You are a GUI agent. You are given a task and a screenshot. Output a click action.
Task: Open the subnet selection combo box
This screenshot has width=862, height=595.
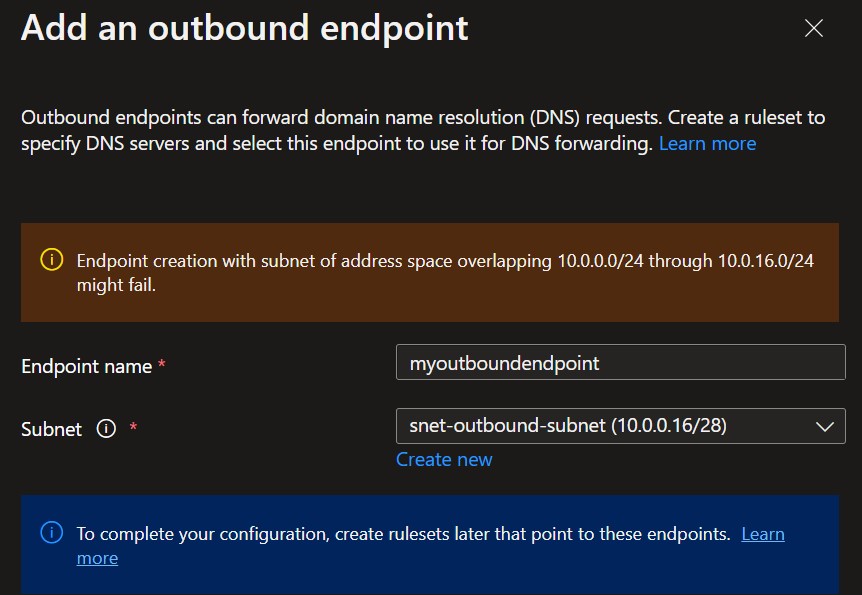pos(620,425)
